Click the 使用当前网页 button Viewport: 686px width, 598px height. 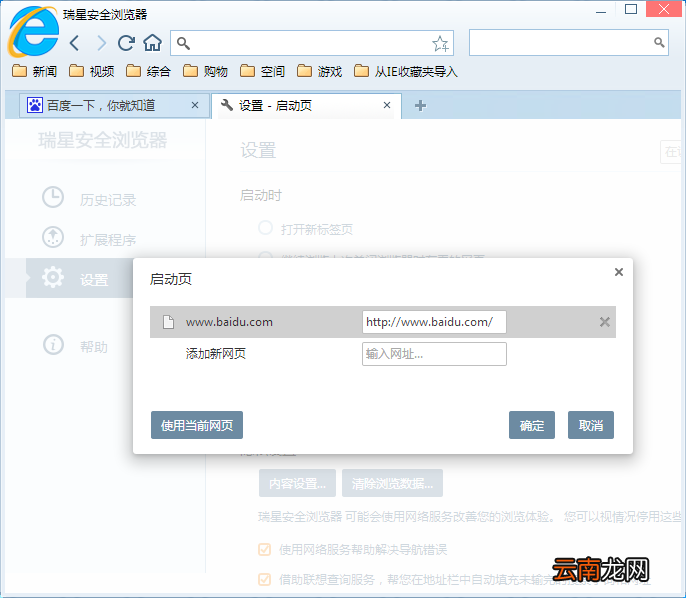click(x=197, y=425)
